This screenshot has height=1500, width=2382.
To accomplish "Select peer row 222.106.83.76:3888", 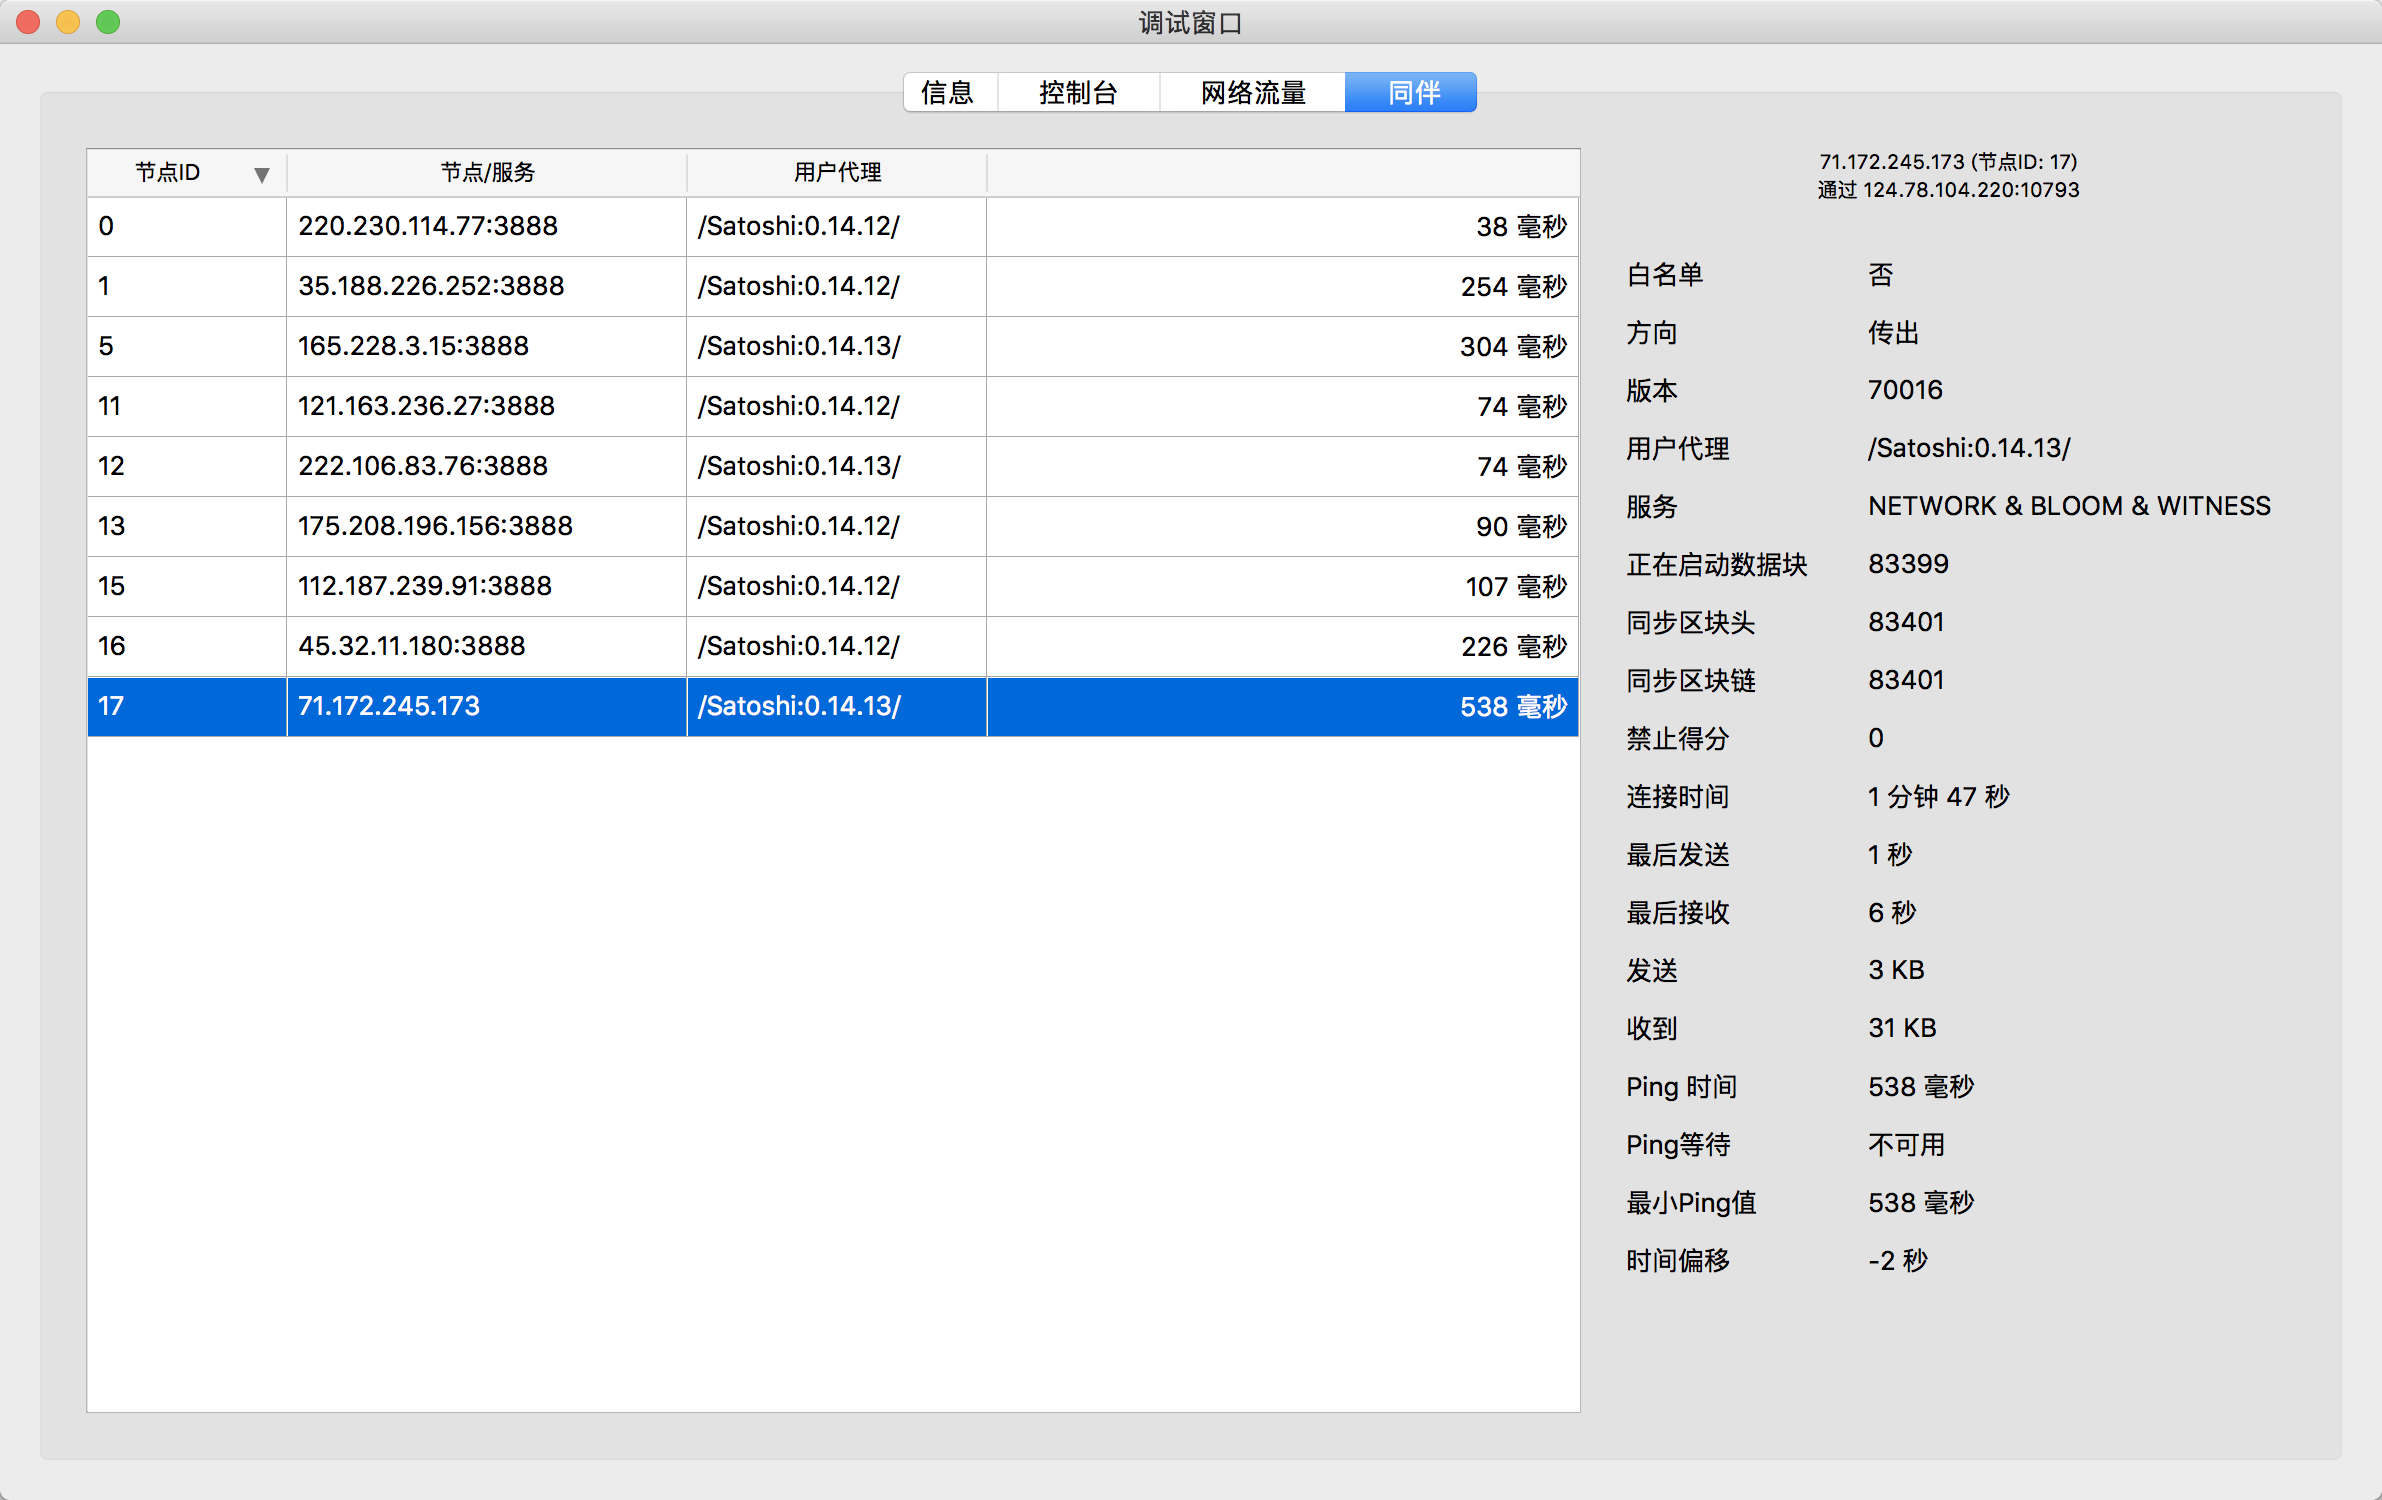I will (422, 466).
